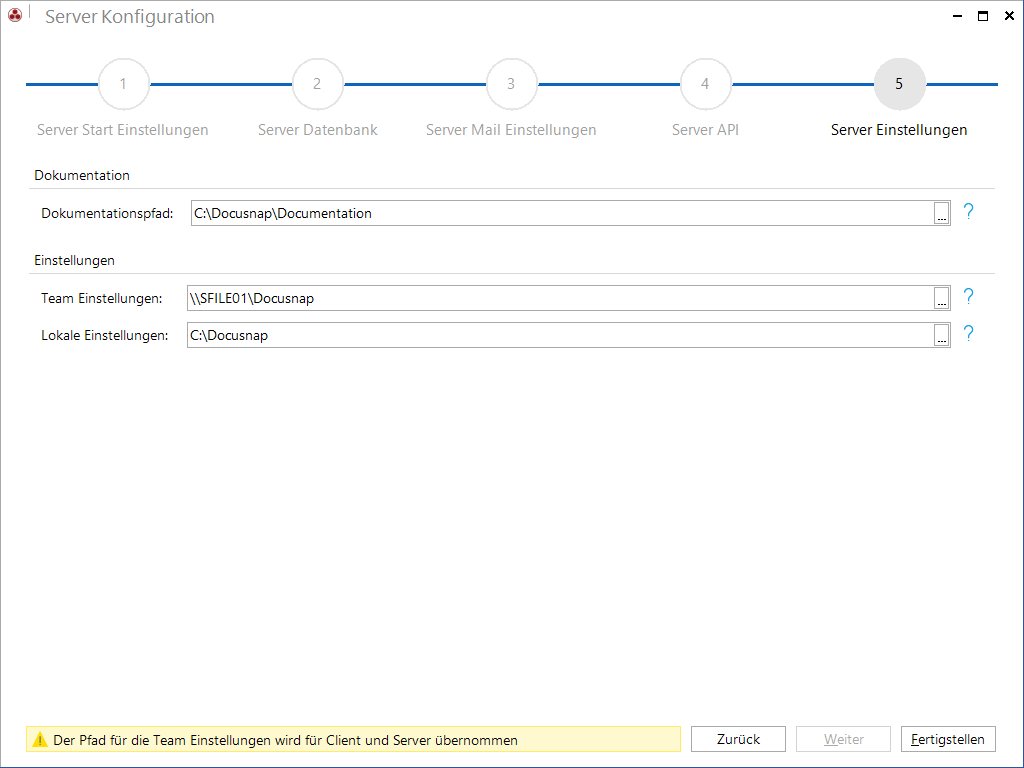The width and height of the screenshot is (1024, 768).
Task: Maximize the Server Konfiguration window
Action: click(x=983, y=16)
